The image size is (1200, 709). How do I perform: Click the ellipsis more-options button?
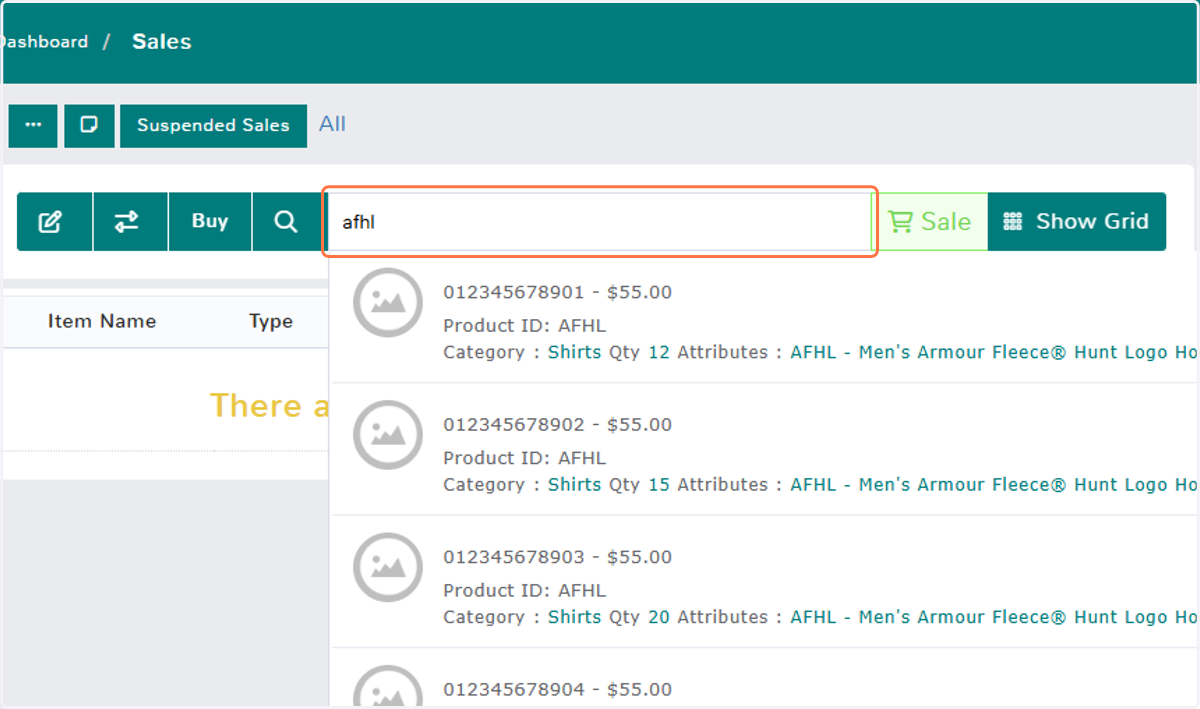pyautogui.click(x=33, y=126)
